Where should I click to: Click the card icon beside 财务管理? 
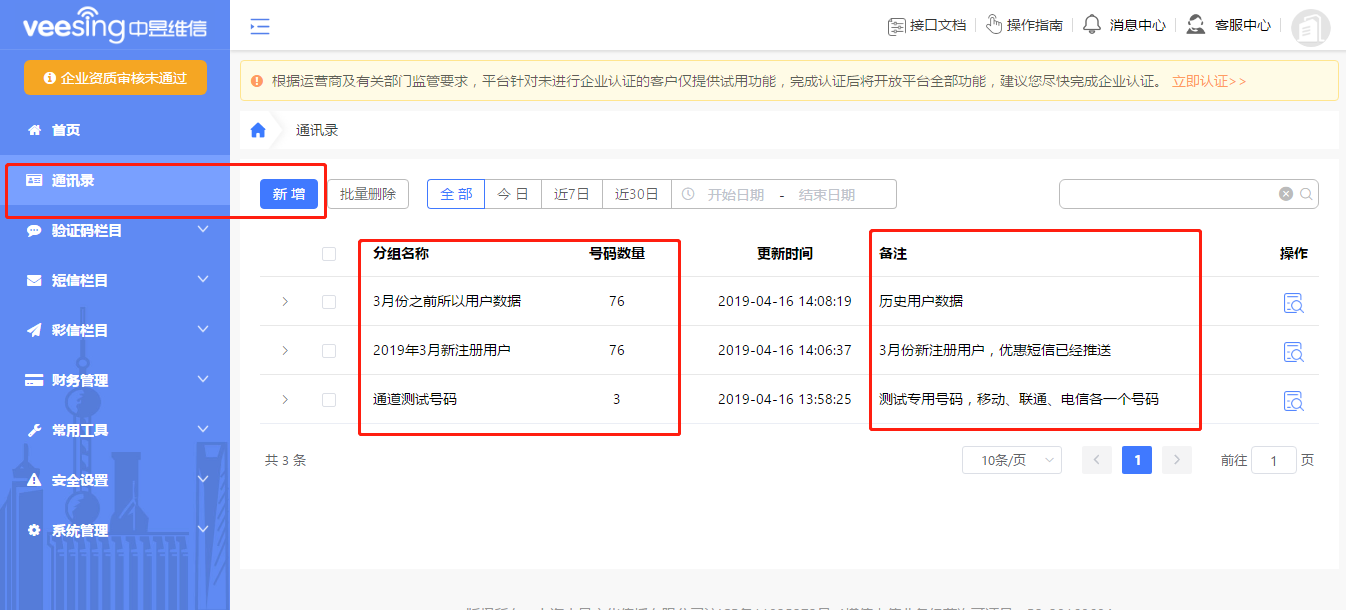(34, 380)
